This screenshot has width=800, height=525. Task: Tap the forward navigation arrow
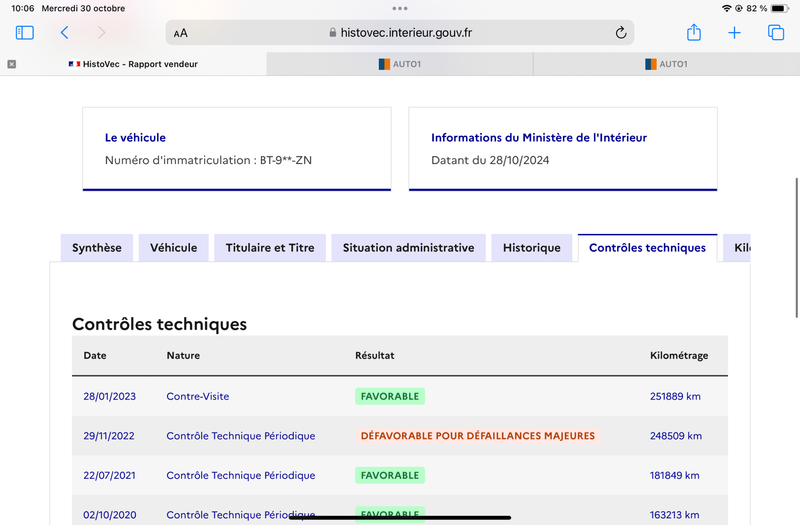coord(102,33)
